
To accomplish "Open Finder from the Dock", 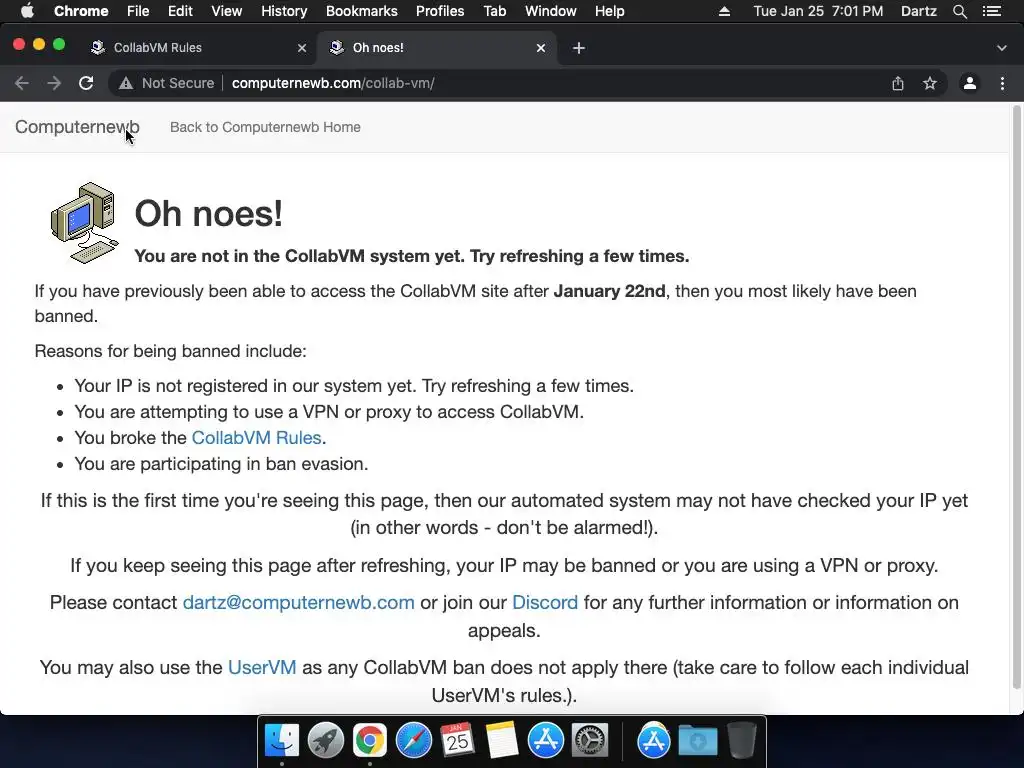I will pyautogui.click(x=281, y=741).
